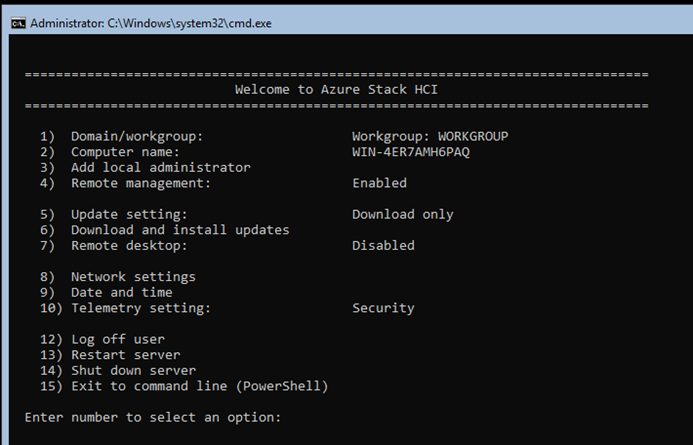
Task: Select the Date and time option
Action: click(x=121, y=292)
